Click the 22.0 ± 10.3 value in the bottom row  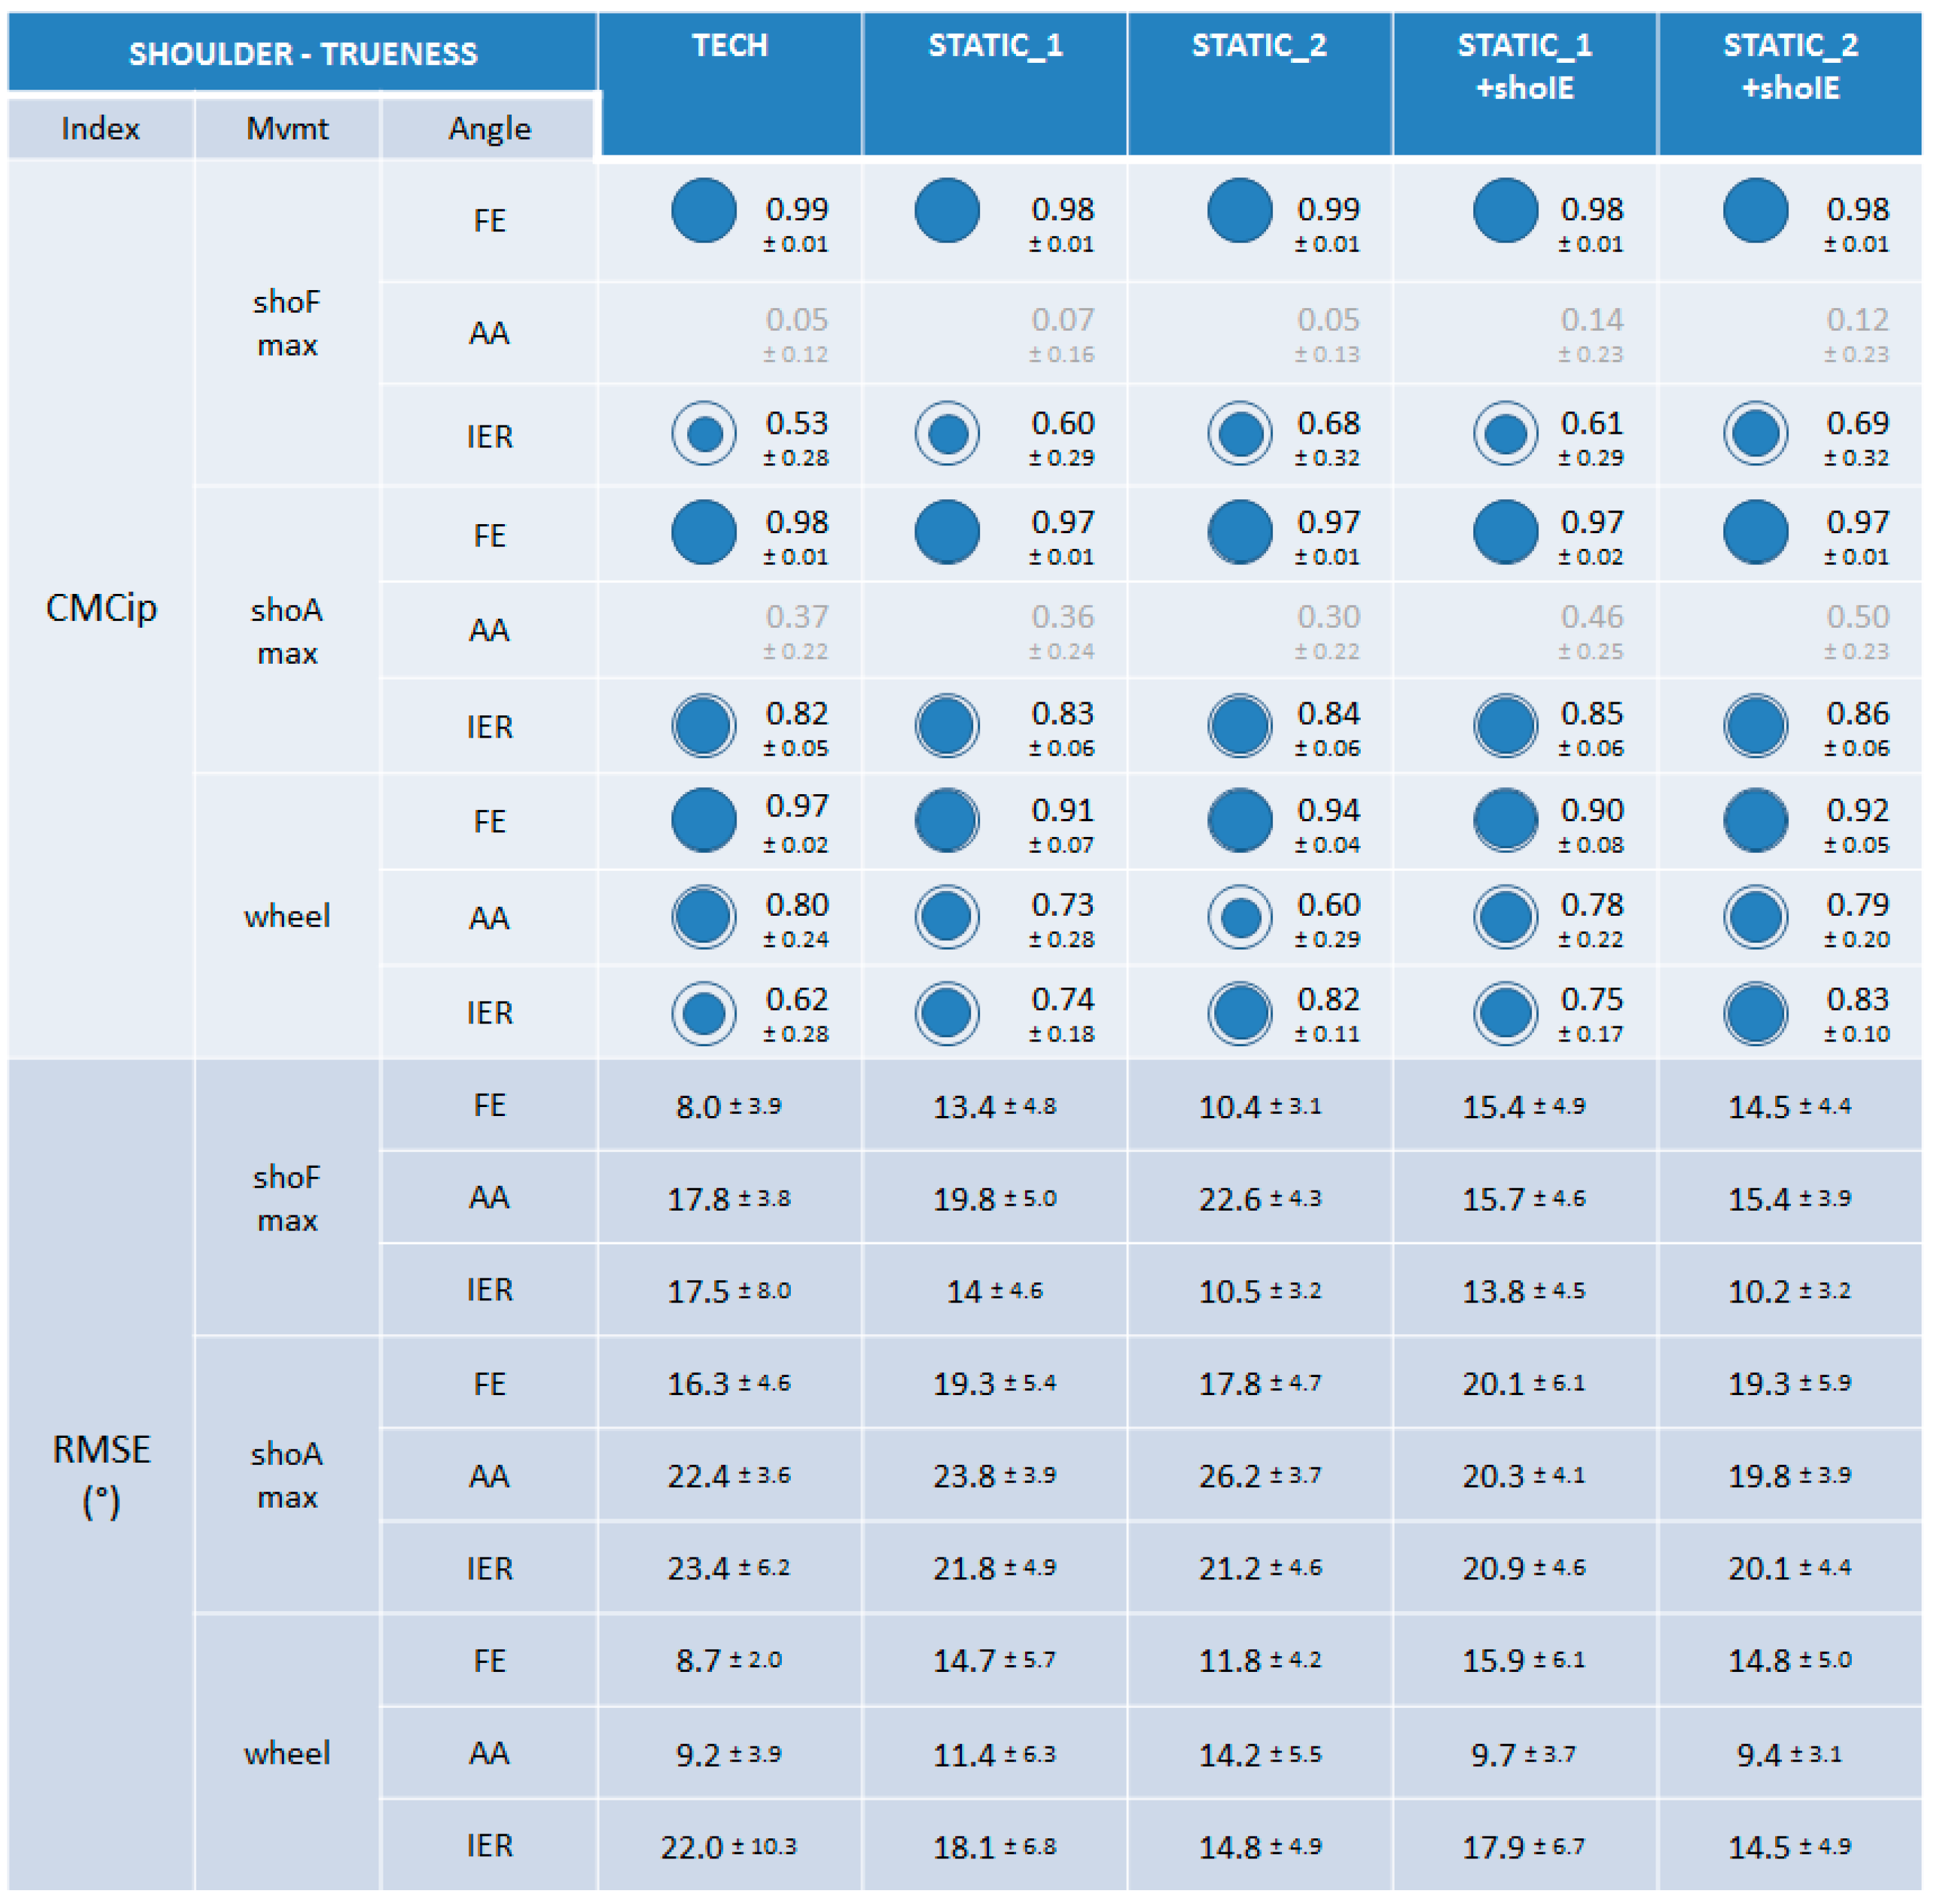point(728,1846)
